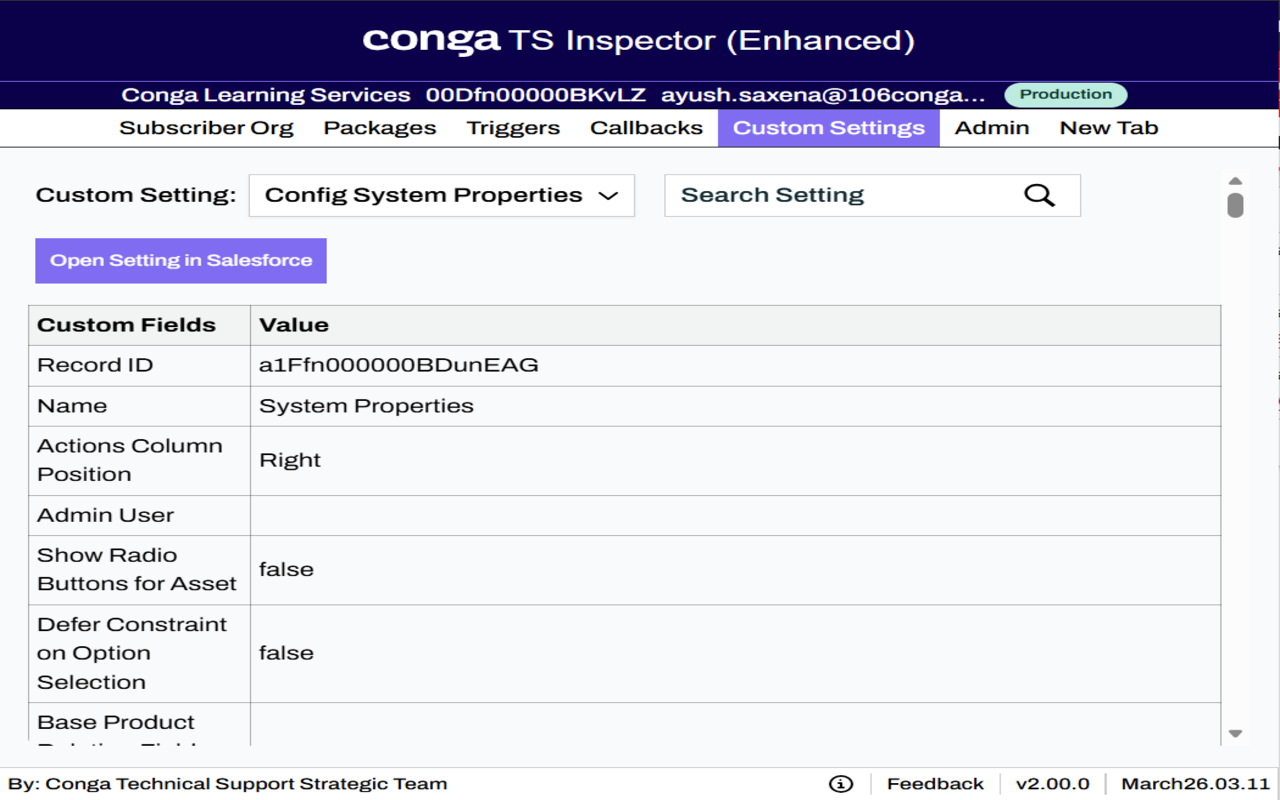Click the Record ID field label
Screen dimensions: 1280x800
95,365
